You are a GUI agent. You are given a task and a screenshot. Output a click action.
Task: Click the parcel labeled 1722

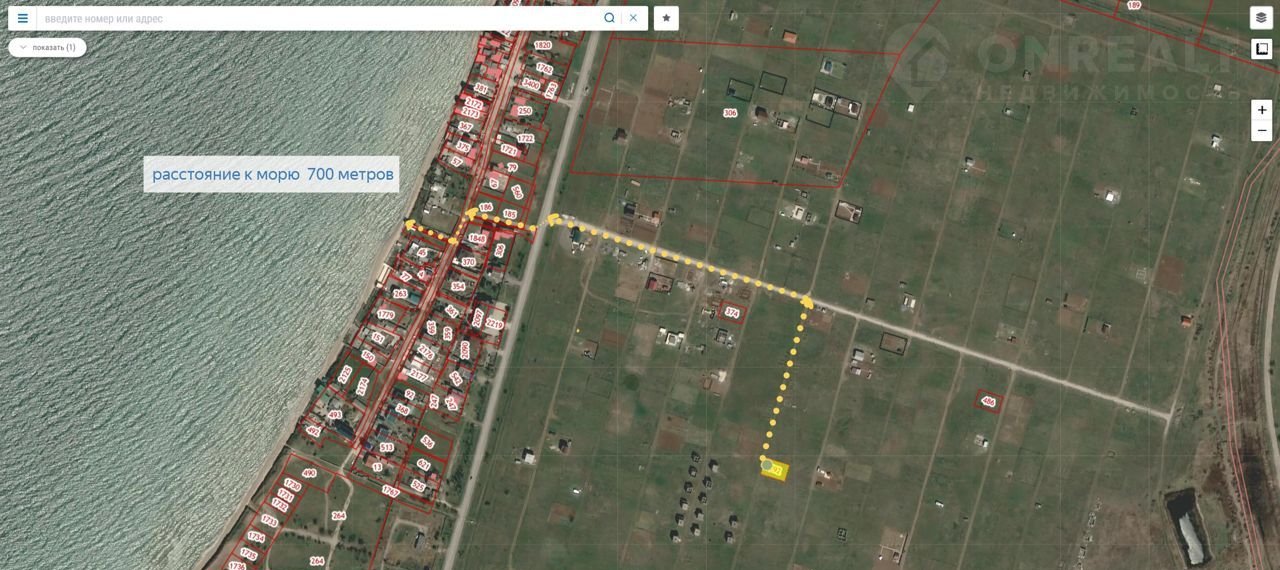tap(525, 138)
